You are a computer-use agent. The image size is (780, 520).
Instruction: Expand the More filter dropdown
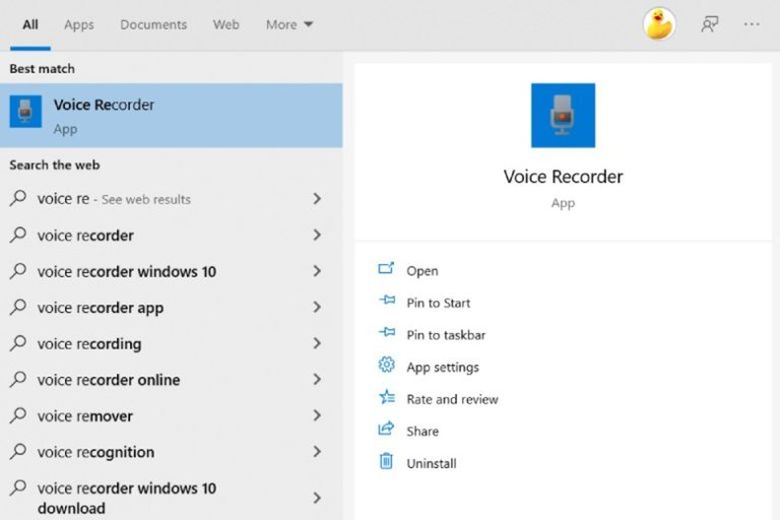coord(290,24)
